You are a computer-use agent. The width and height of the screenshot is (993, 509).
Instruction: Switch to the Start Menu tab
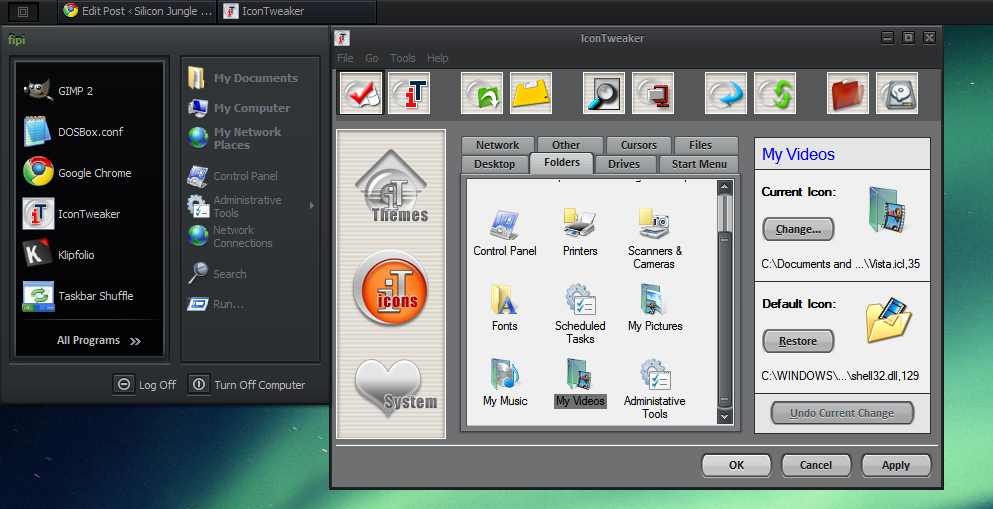(699, 164)
